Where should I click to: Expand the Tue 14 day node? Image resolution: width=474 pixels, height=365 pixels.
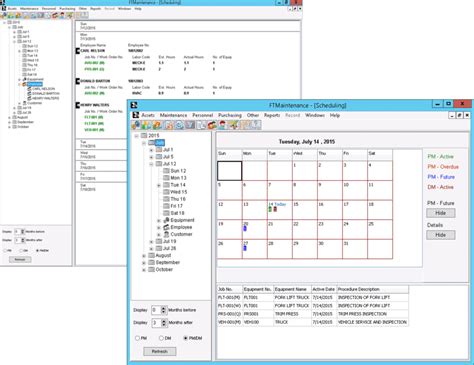click(x=159, y=185)
